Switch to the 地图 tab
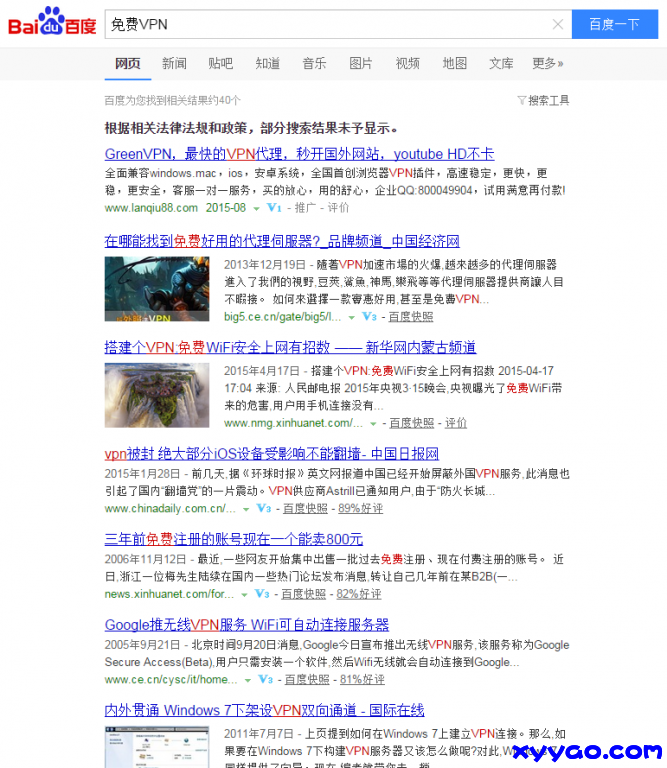This screenshot has width=667, height=768. point(454,63)
